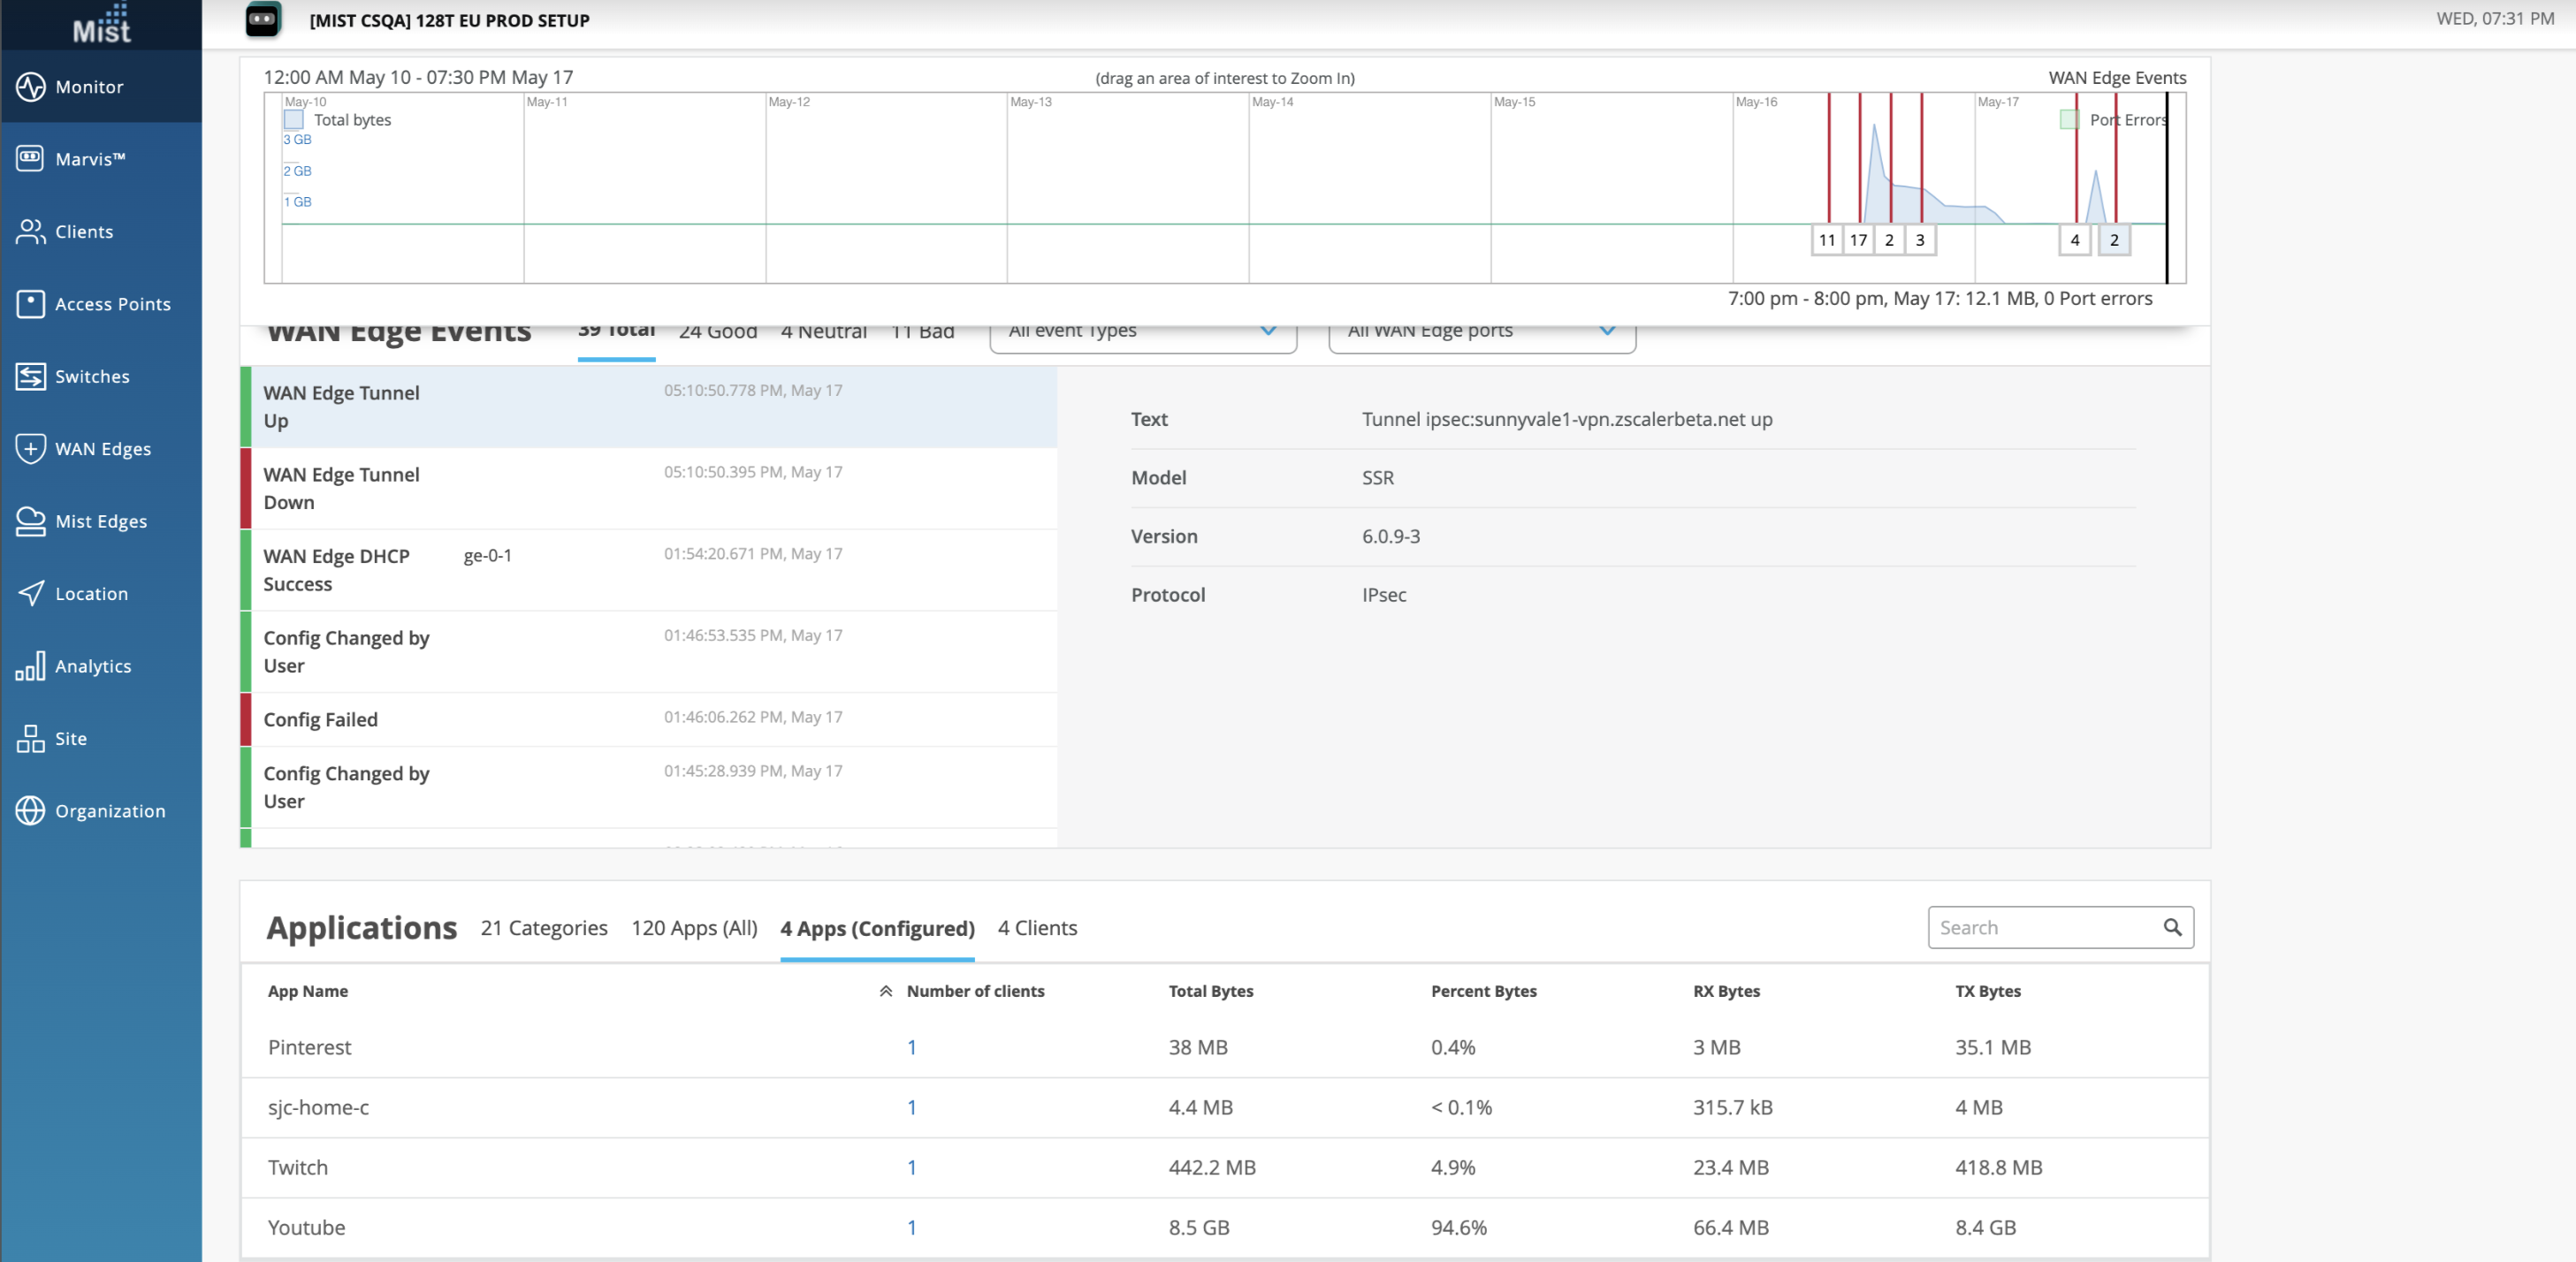Switch to 120 Apps (All) tab
This screenshot has width=2576, height=1262.
[694, 928]
